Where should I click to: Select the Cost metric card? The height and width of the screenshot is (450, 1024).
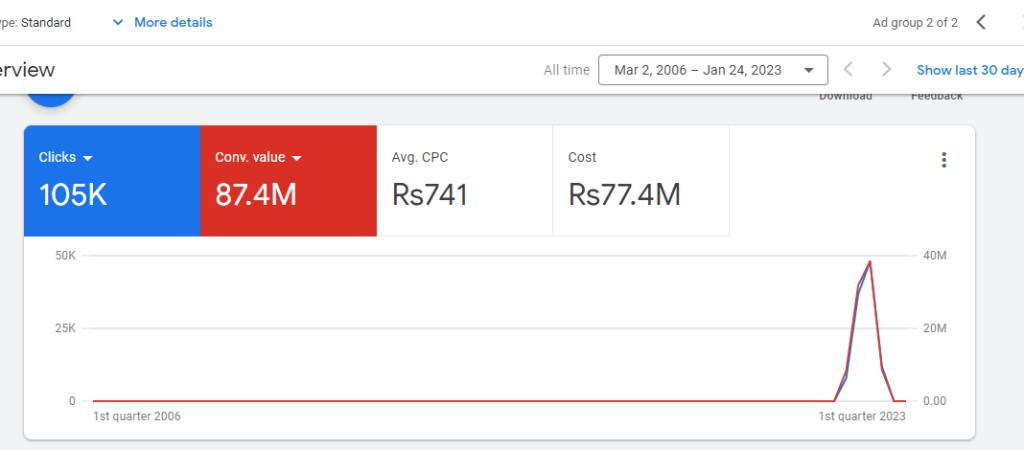[x=640, y=181]
